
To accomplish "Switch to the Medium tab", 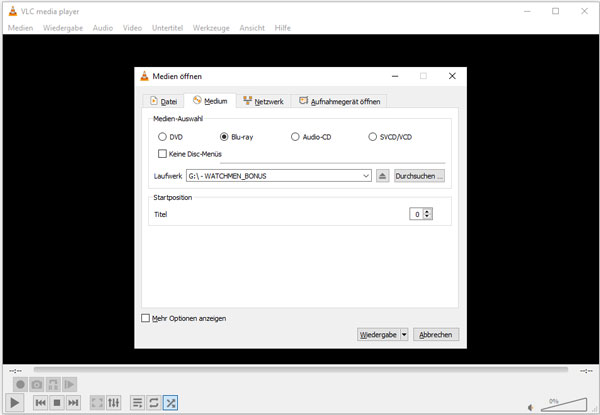I will [x=210, y=101].
